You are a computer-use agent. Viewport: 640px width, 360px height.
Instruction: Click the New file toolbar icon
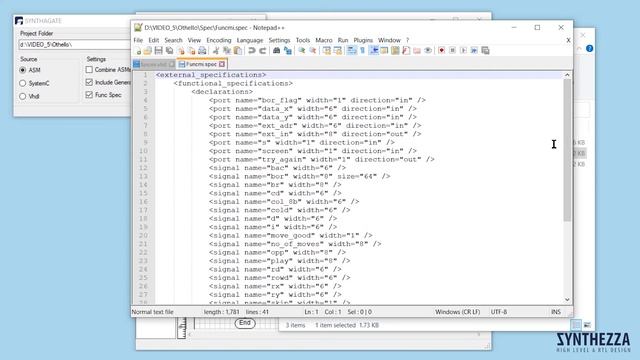coord(138,51)
